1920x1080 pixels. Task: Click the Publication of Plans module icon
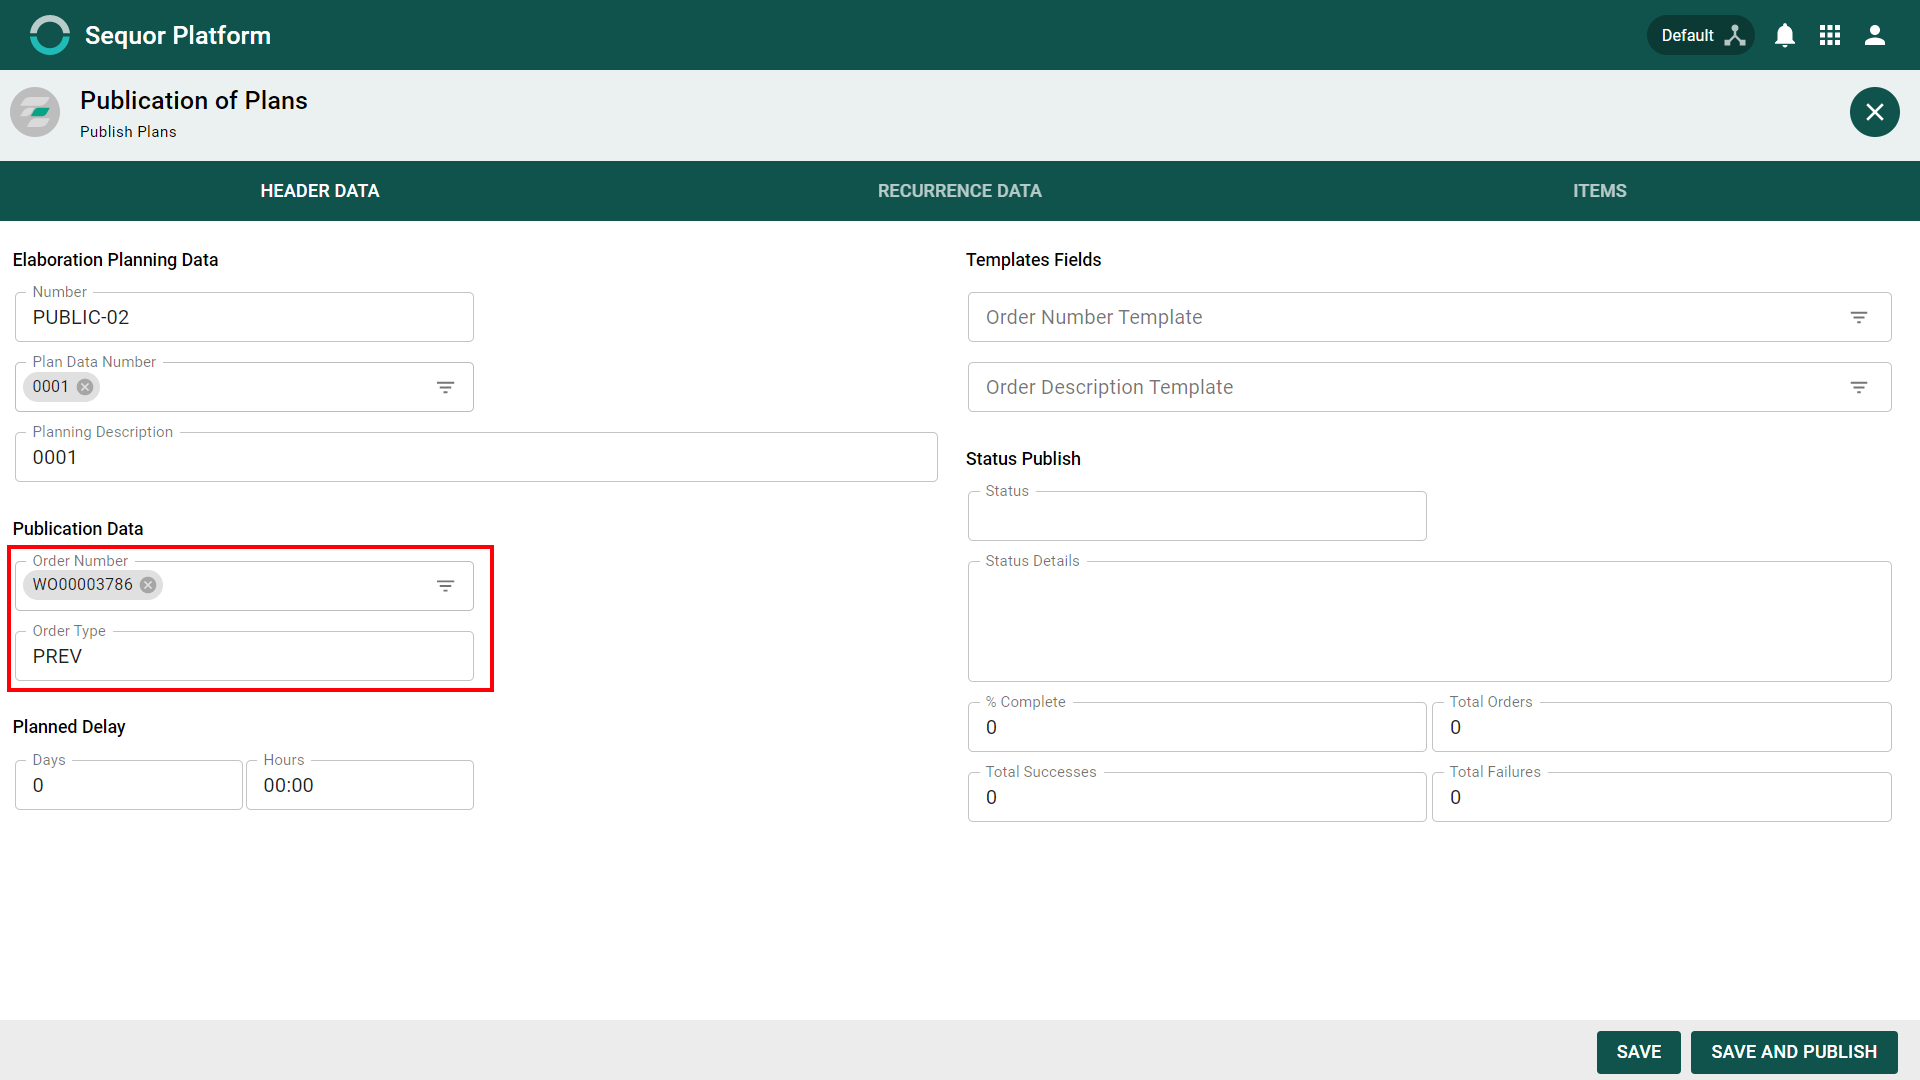[35, 112]
